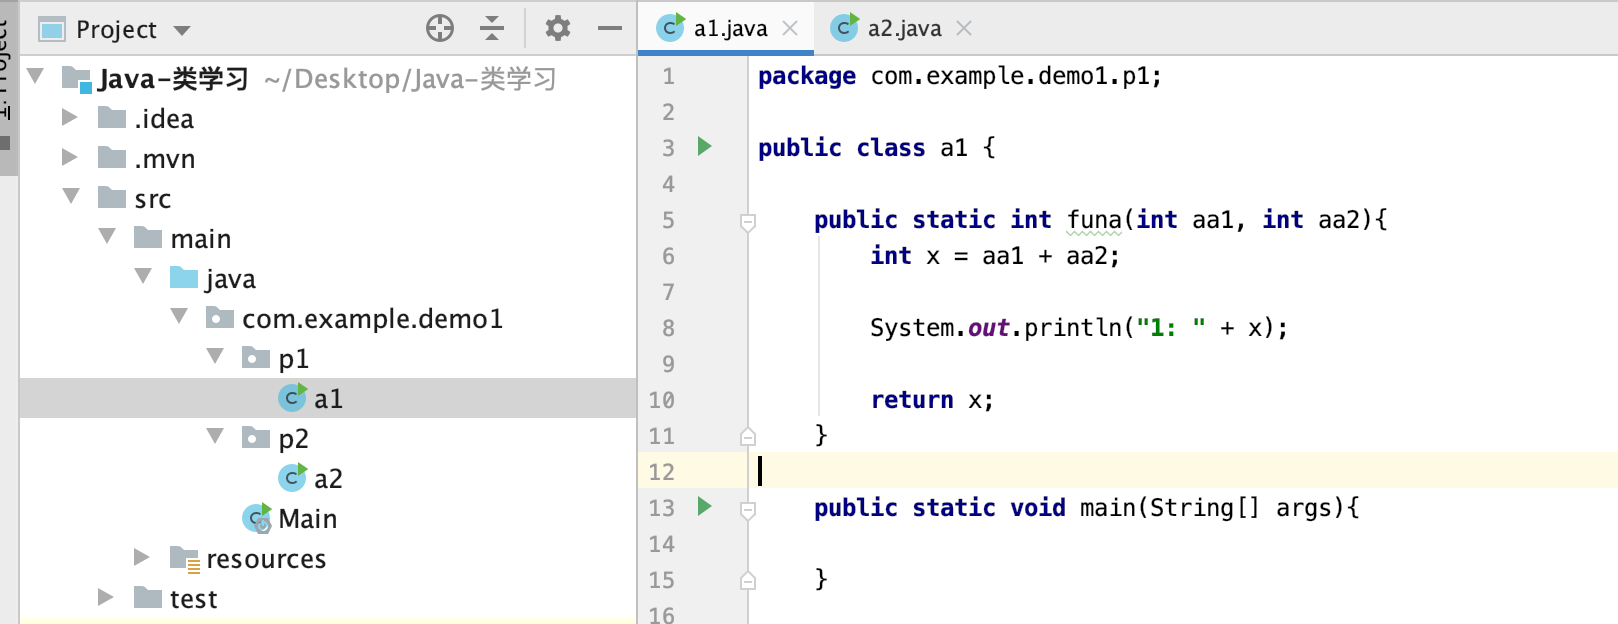Close the a2.java tab
The width and height of the screenshot is (1618, 624).
tap(964, 29)
